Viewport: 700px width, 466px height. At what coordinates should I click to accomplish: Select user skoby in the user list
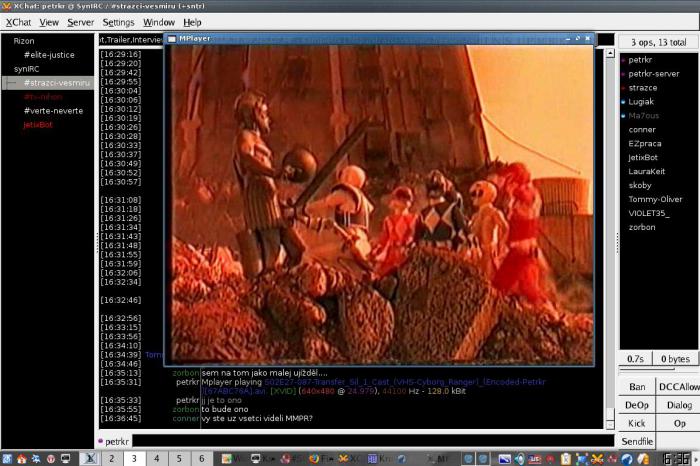(x=640, y=185)
